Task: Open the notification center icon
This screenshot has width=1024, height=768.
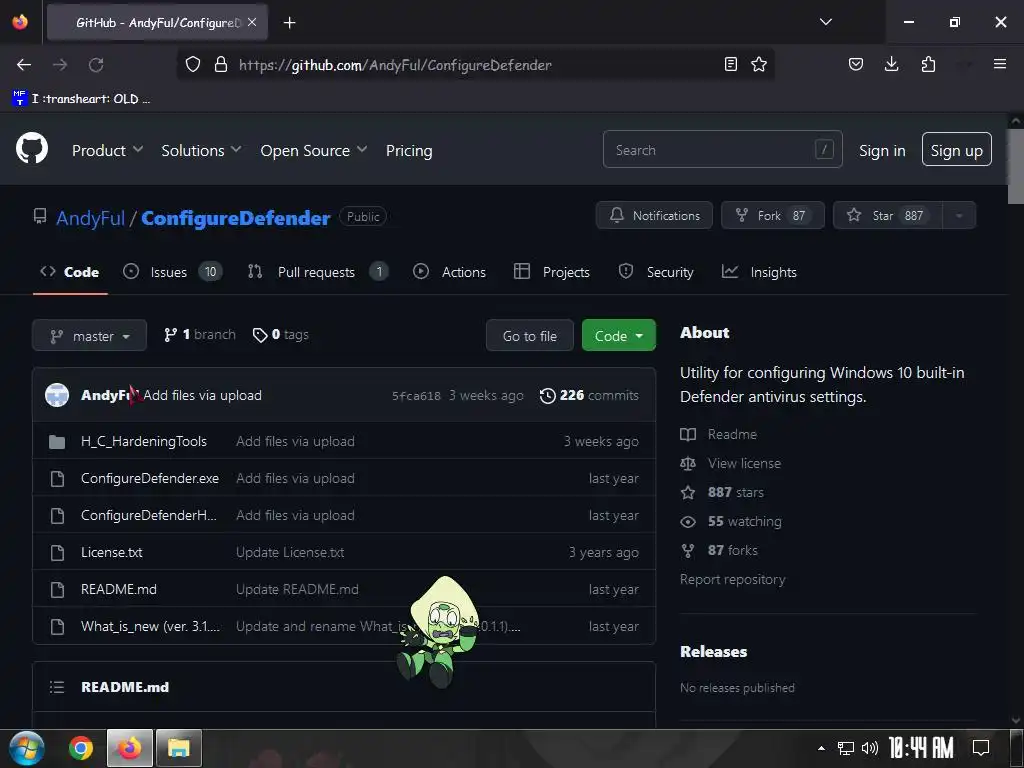Action: 980,748
